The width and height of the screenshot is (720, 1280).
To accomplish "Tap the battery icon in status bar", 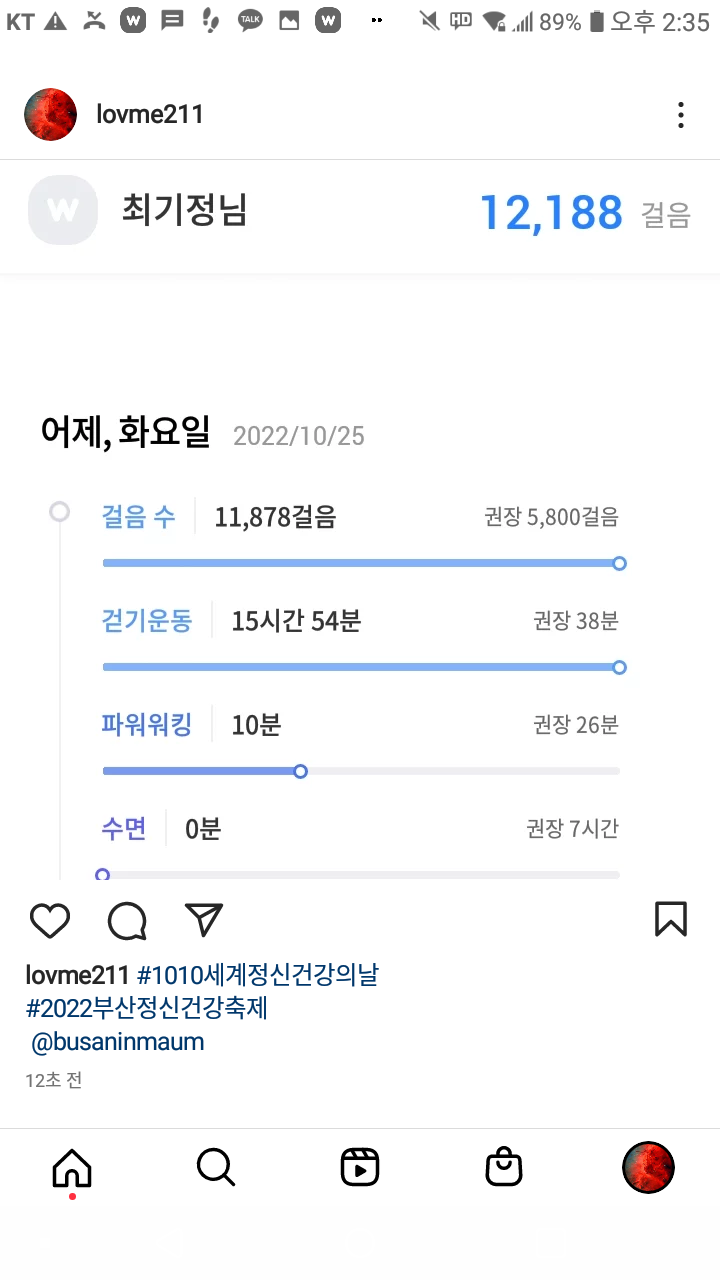I will coord(597,21).
